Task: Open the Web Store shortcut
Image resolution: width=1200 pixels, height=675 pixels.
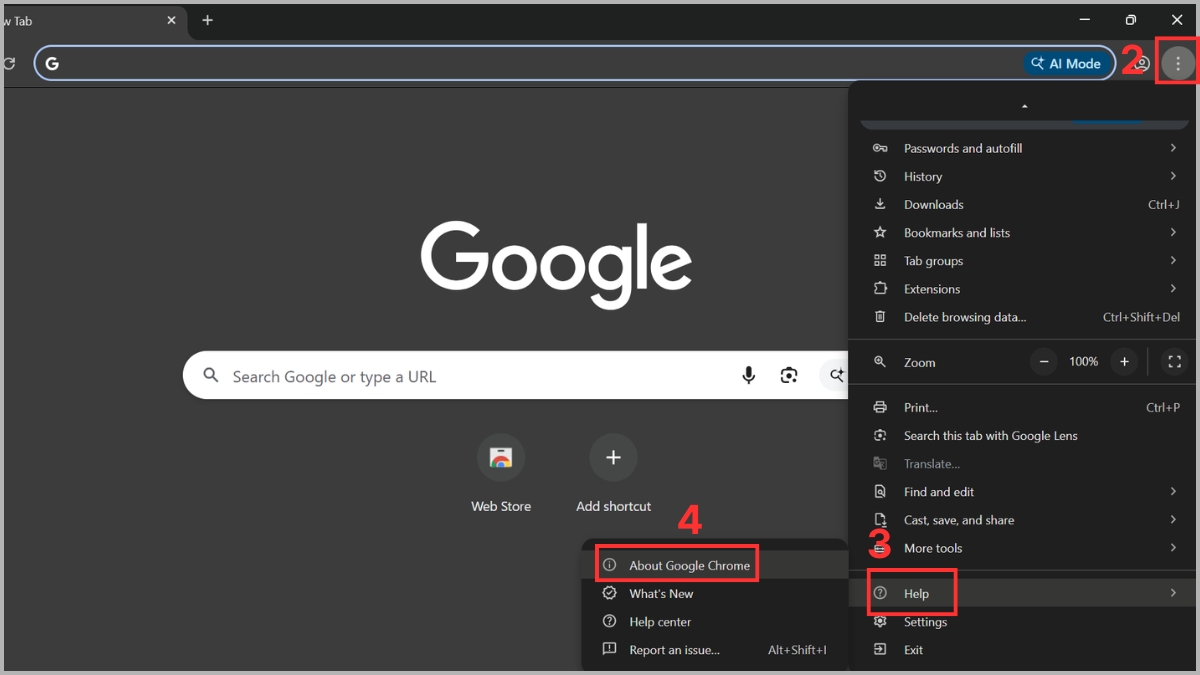Action: point(501,474)
